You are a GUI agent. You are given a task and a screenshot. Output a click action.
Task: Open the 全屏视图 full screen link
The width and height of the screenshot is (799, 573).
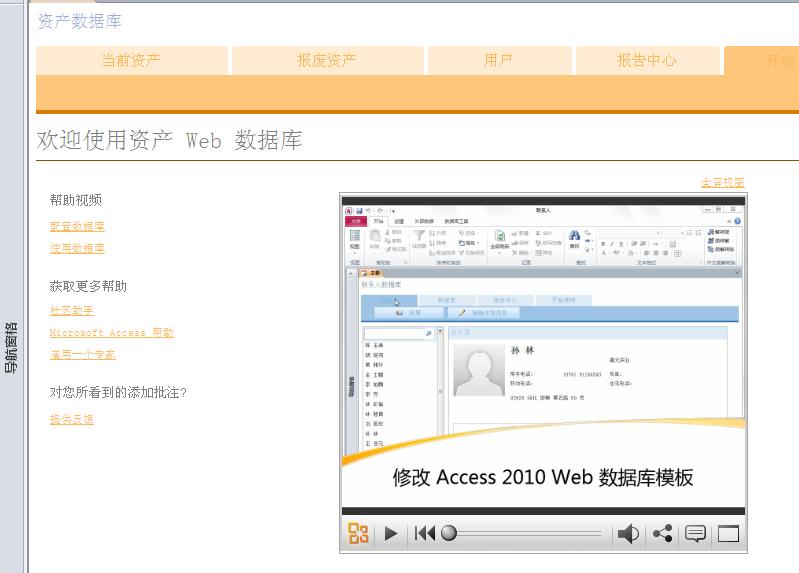tap(723, 182)
